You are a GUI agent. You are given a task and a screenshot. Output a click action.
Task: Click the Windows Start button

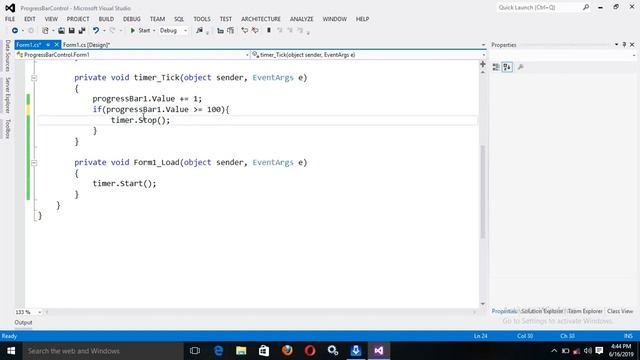(x=11, y=351)
